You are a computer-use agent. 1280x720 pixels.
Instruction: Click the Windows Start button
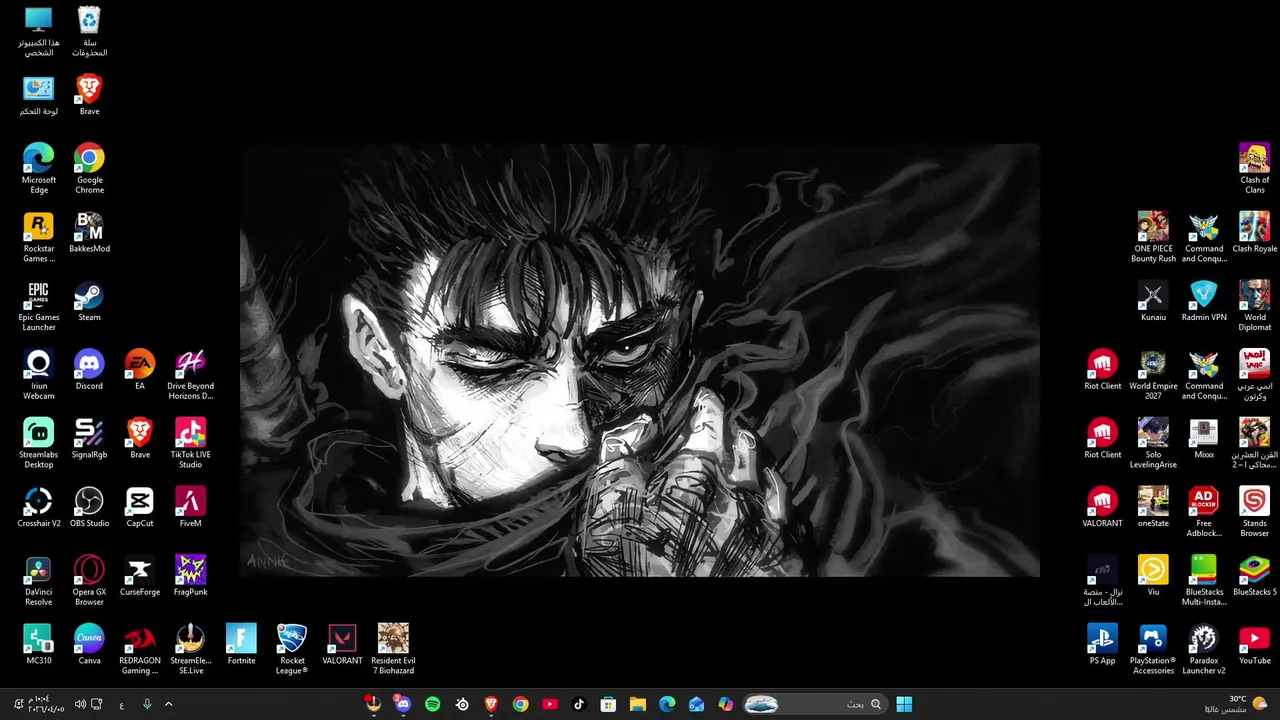tap(904, 704)
